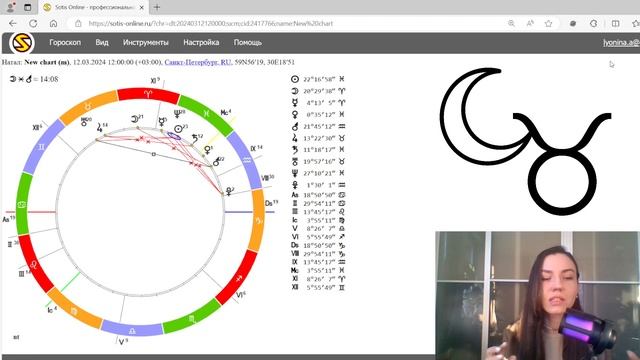Open the Вид menu
This screenshot has width=640, height=360.
coord(102,42)
